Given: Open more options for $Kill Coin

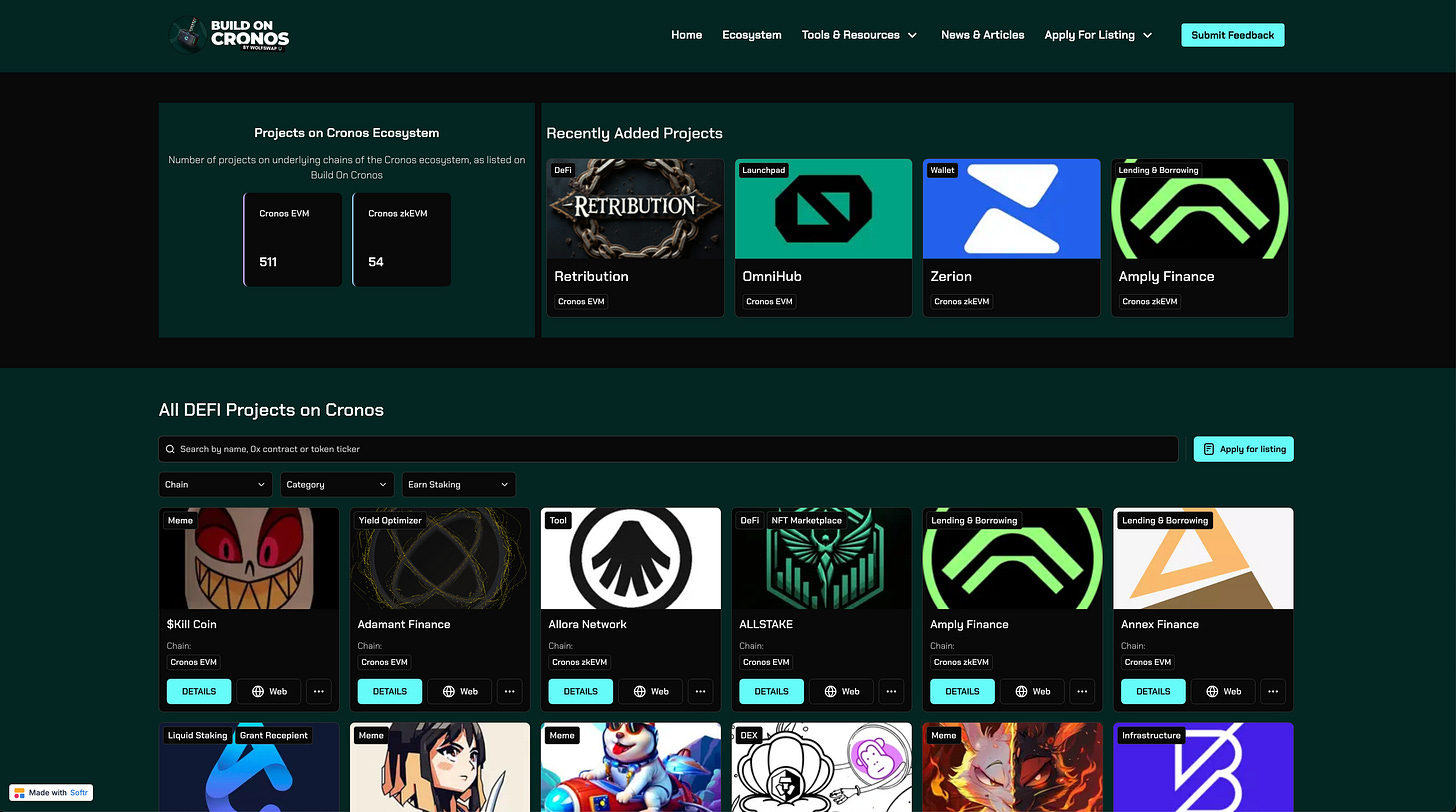Looking at the screenshot, I should pos(318,691).
